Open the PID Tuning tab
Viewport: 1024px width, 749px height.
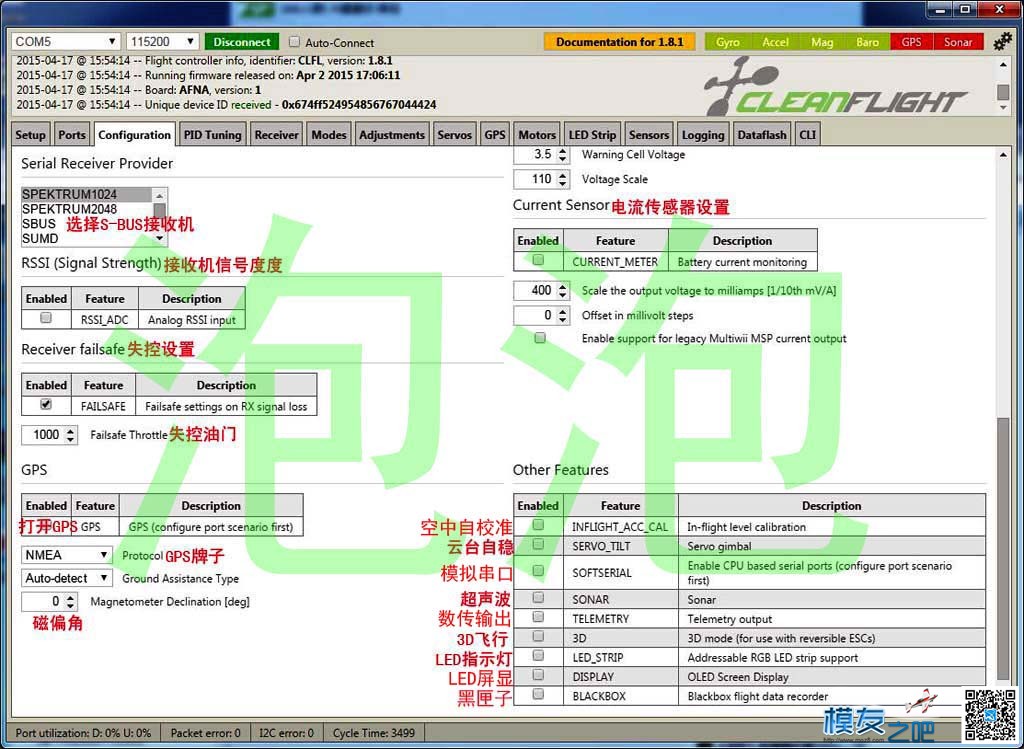(x=212, y=135)
